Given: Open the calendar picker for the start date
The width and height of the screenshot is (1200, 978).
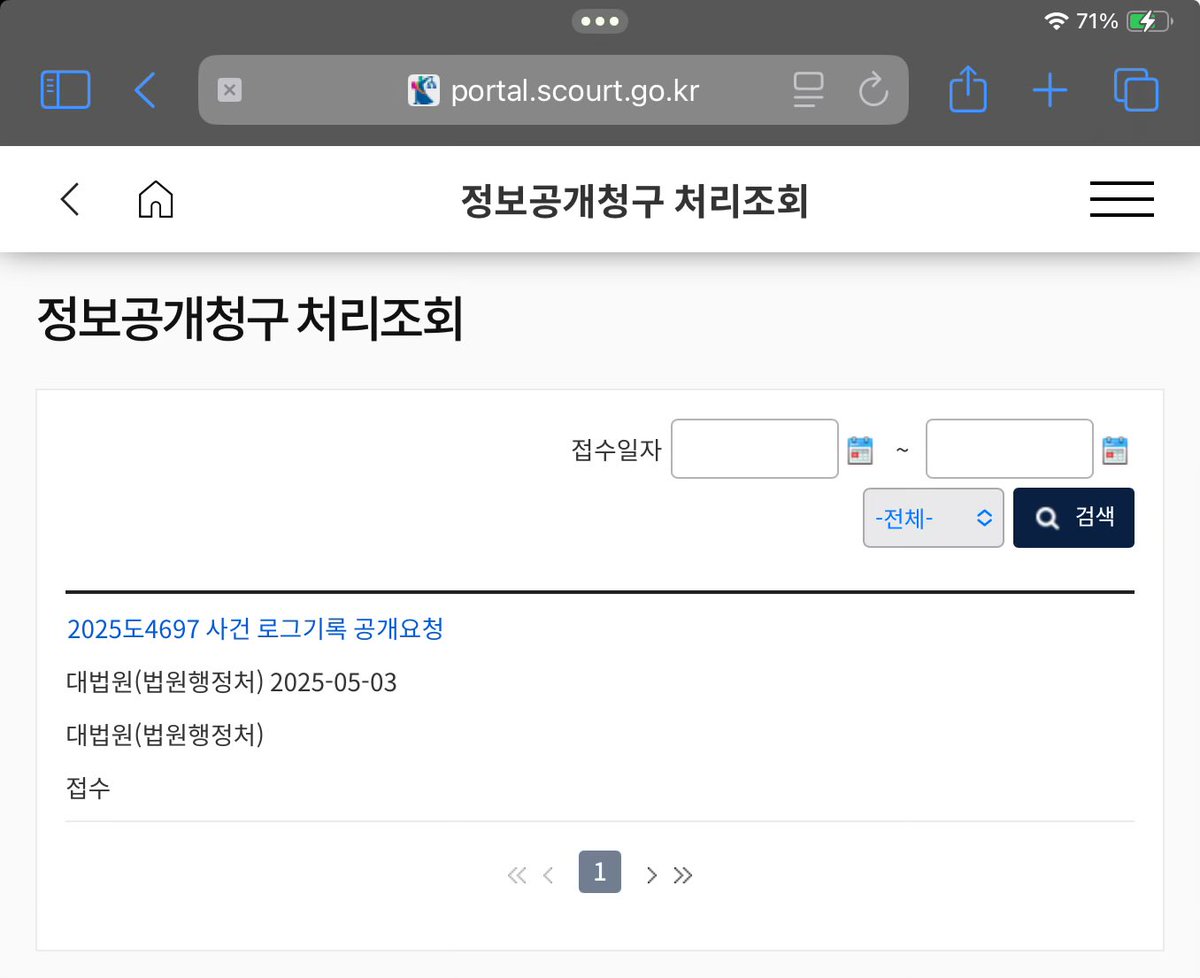Looking at the screenshot, I should tap(858, 449).
